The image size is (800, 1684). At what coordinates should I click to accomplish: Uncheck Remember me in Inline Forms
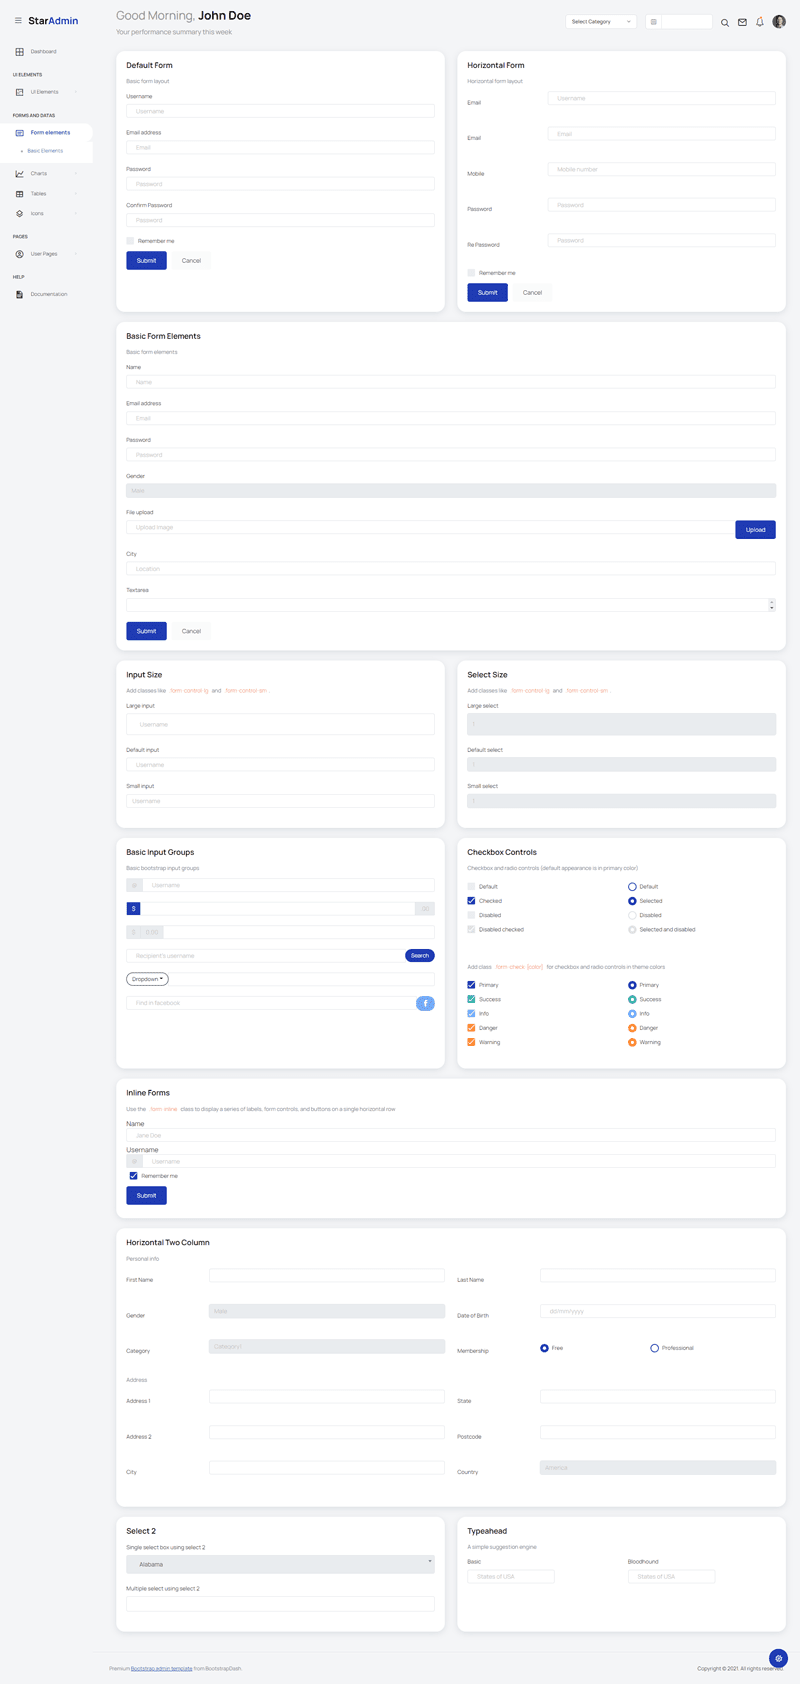[133, 1176]
